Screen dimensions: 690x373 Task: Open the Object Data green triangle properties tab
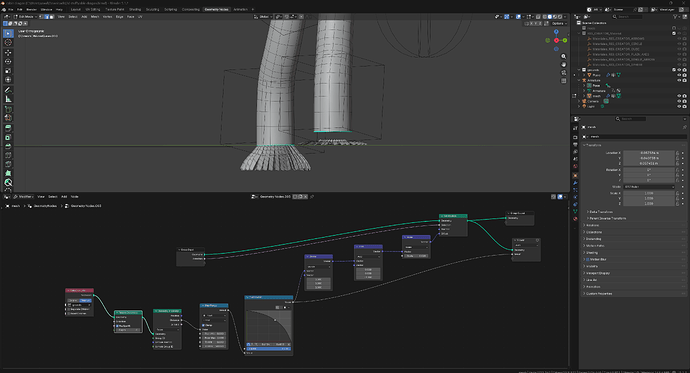575,211
